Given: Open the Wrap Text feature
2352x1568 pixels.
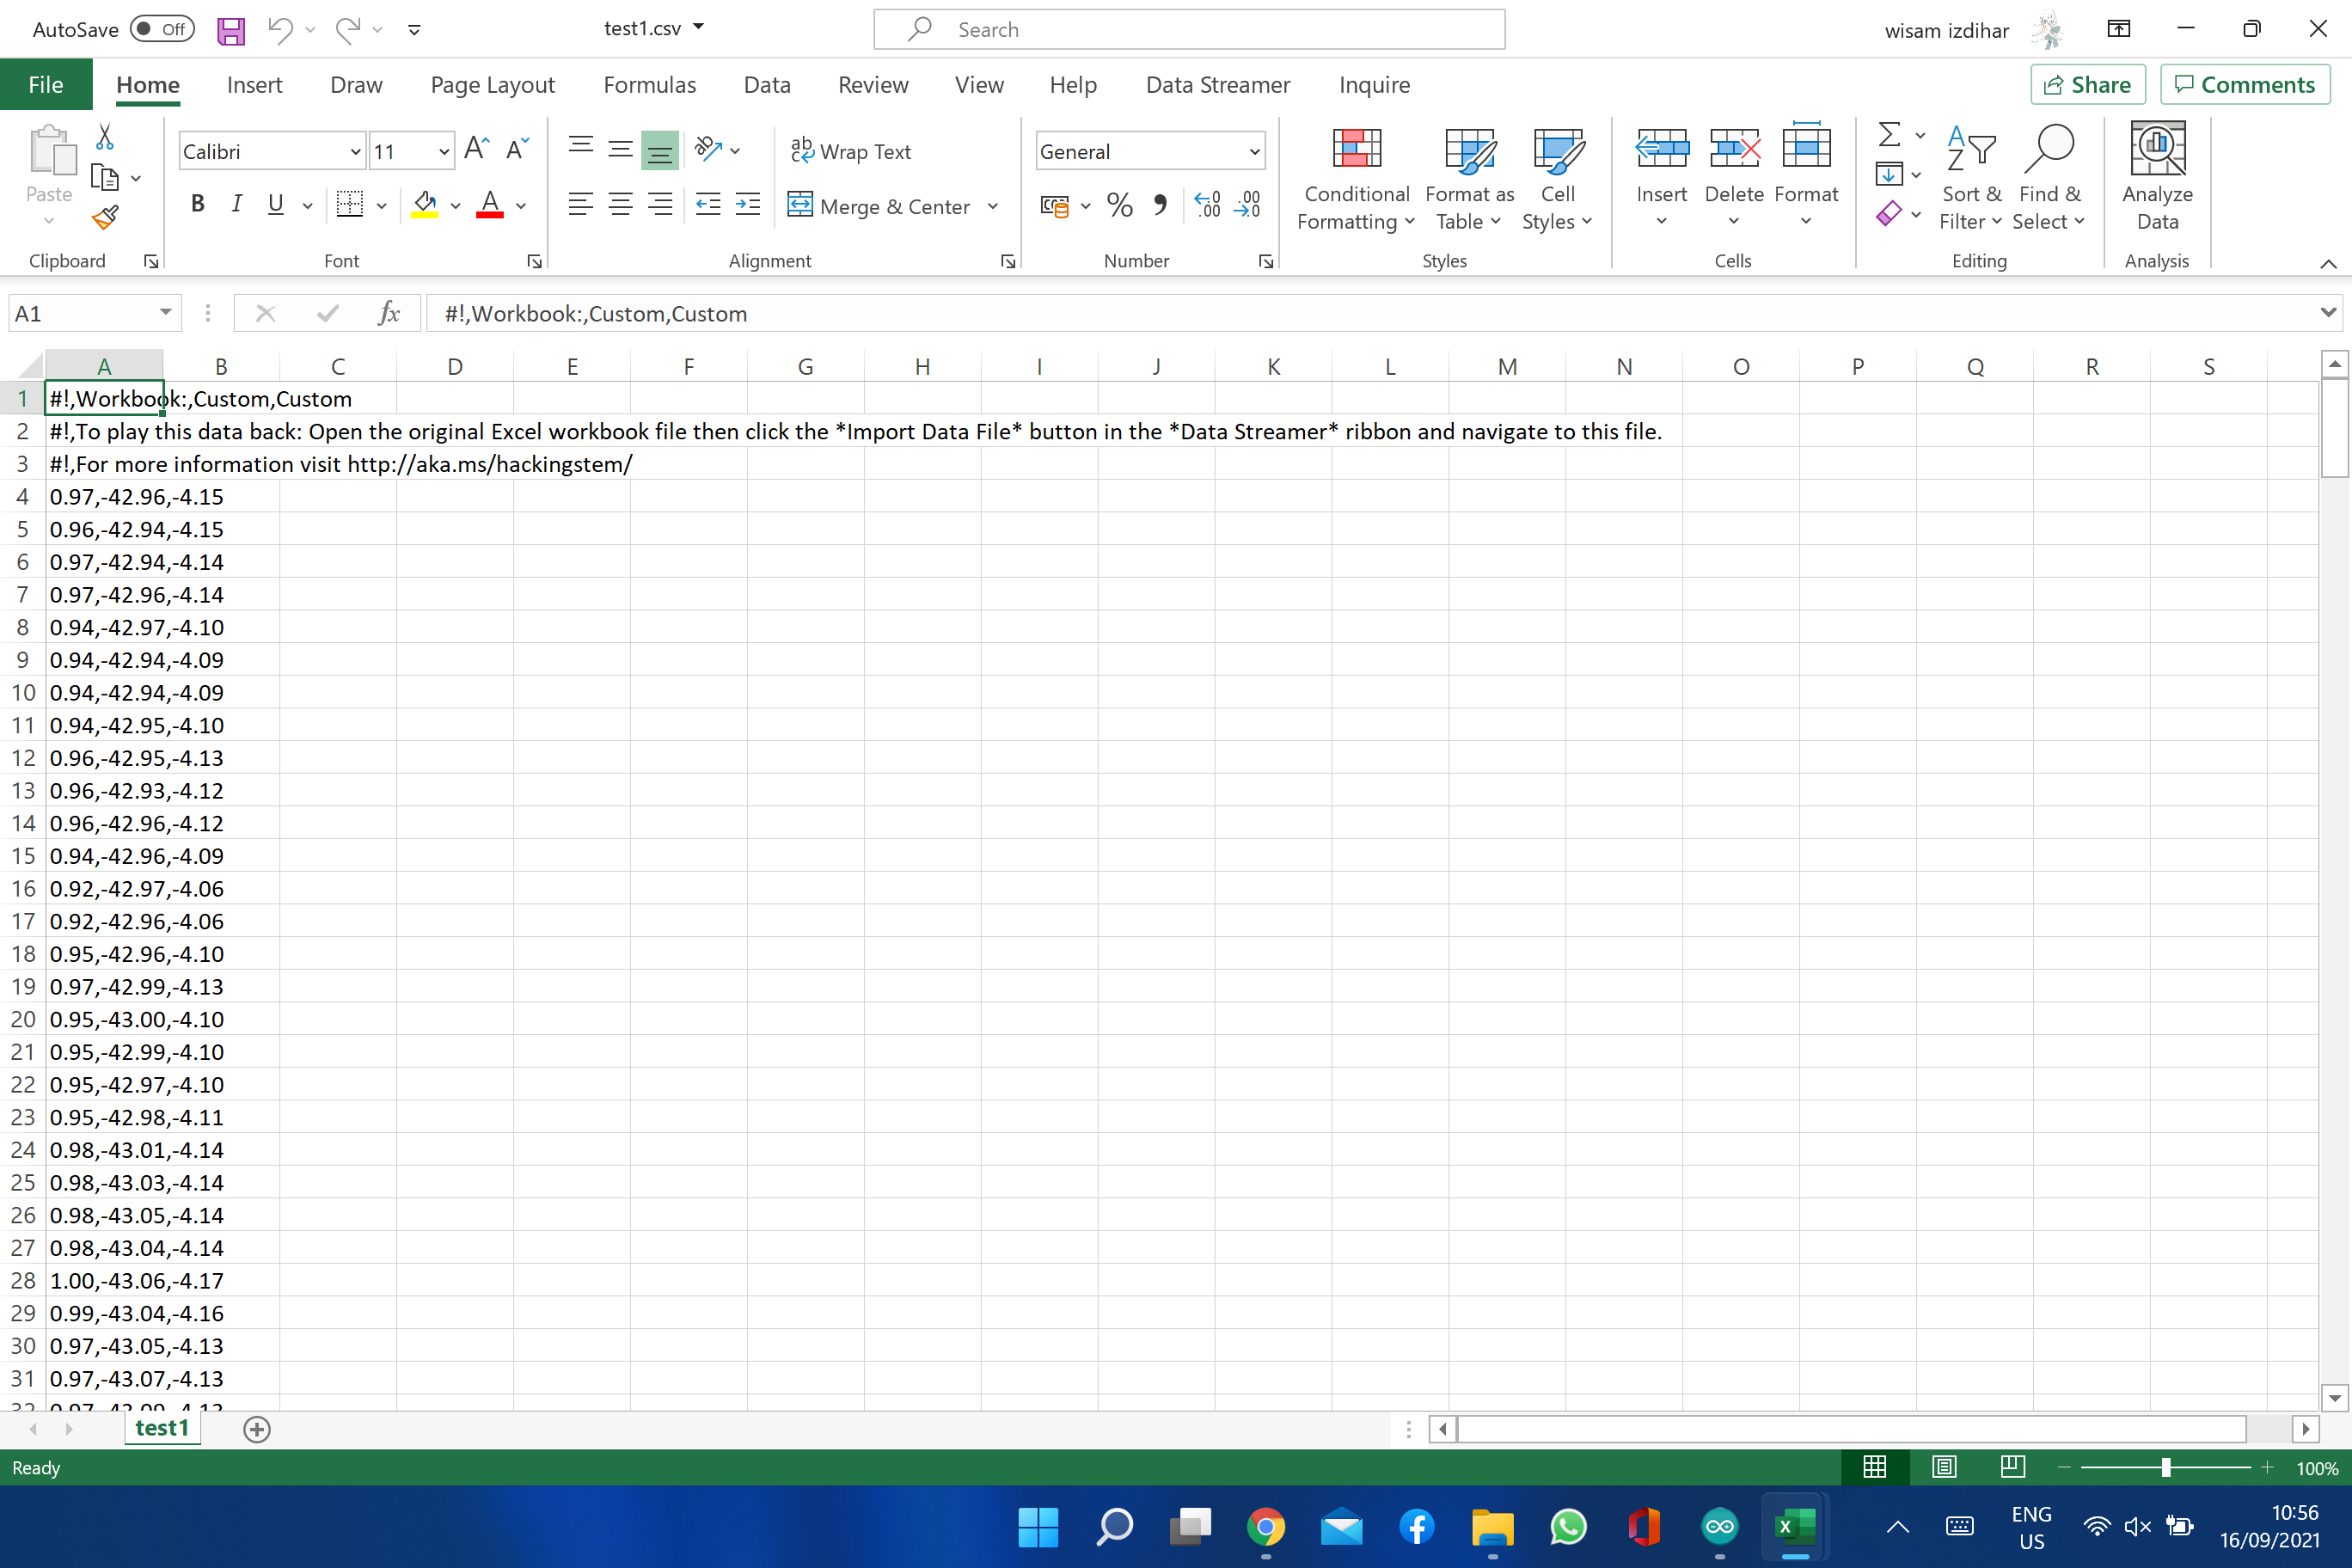Looking at the screenshot, I should pos(852,150).
